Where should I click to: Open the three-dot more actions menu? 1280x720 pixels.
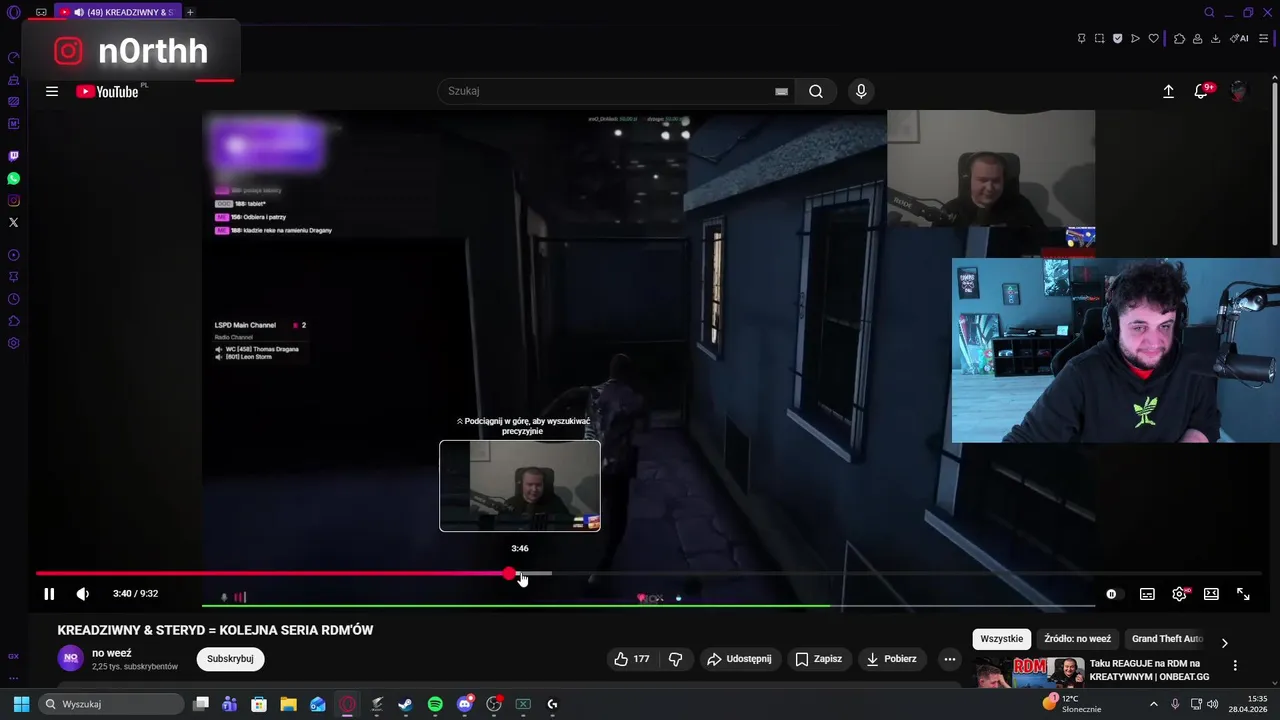point(950,659)
